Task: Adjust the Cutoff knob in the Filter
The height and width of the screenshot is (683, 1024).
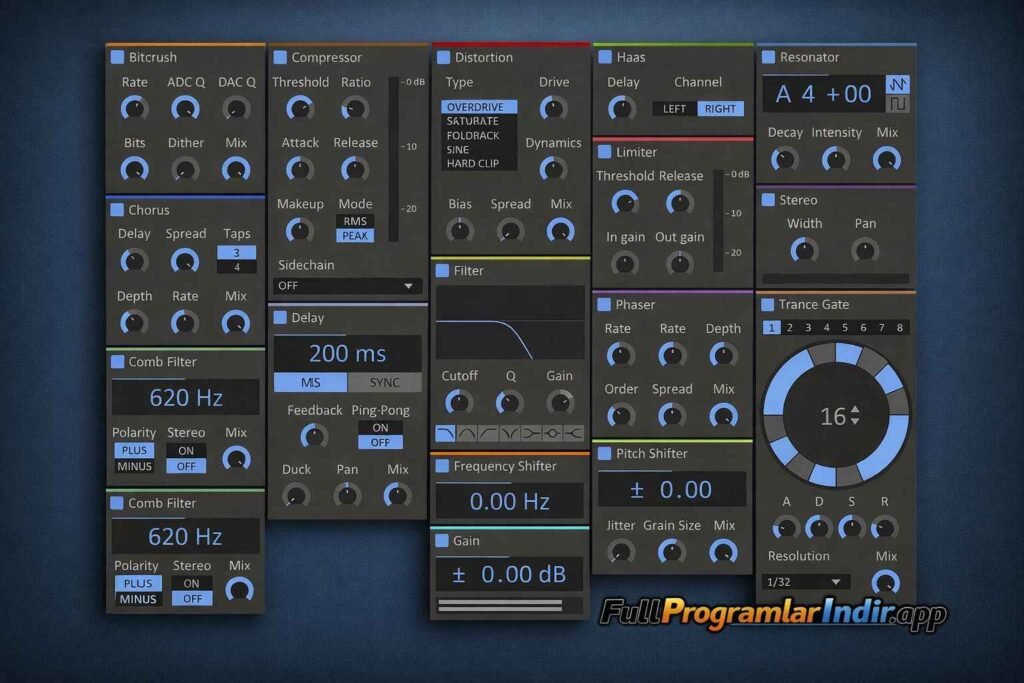Action: (459, 402)
